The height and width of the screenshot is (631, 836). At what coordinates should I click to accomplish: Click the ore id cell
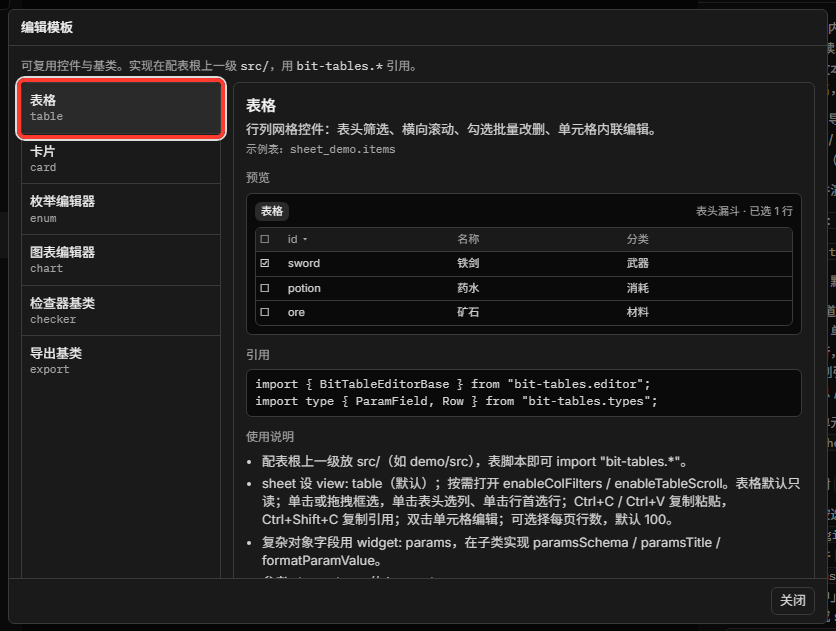point(296,312)
